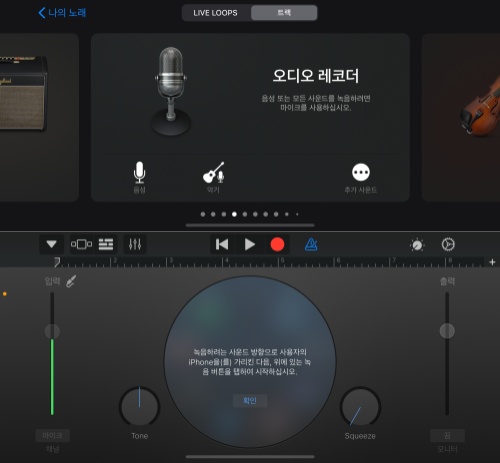500x463 pixels.
Task: Click the Play button
Action: (x=250, y=244)
